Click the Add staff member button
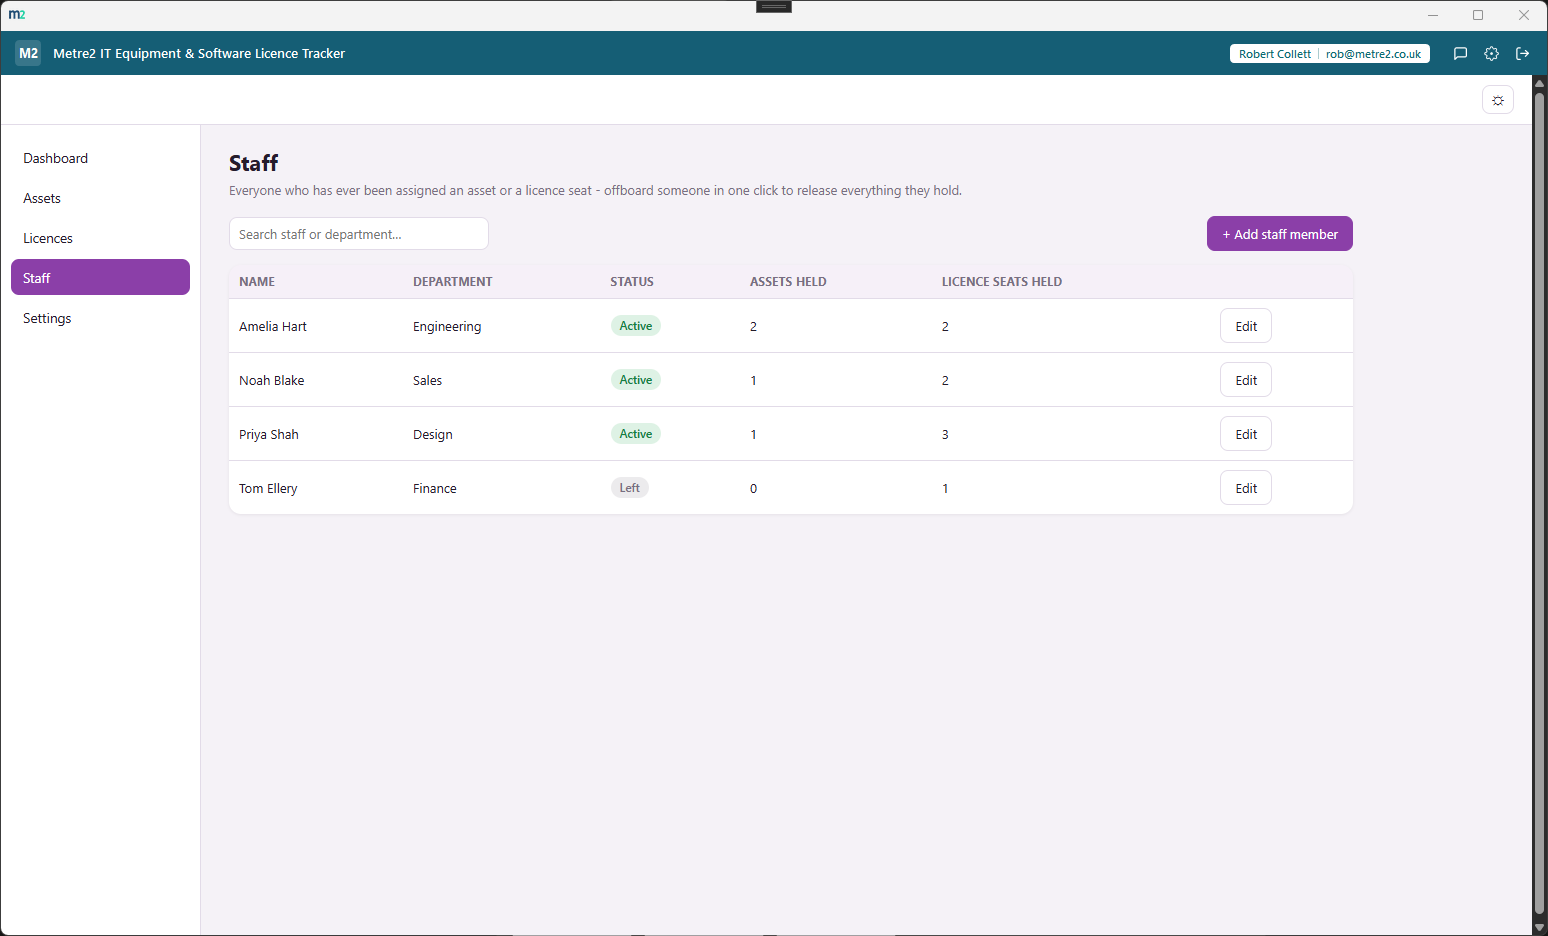The height and width of the screenshot is (936, 1548). coord(1280,234)
